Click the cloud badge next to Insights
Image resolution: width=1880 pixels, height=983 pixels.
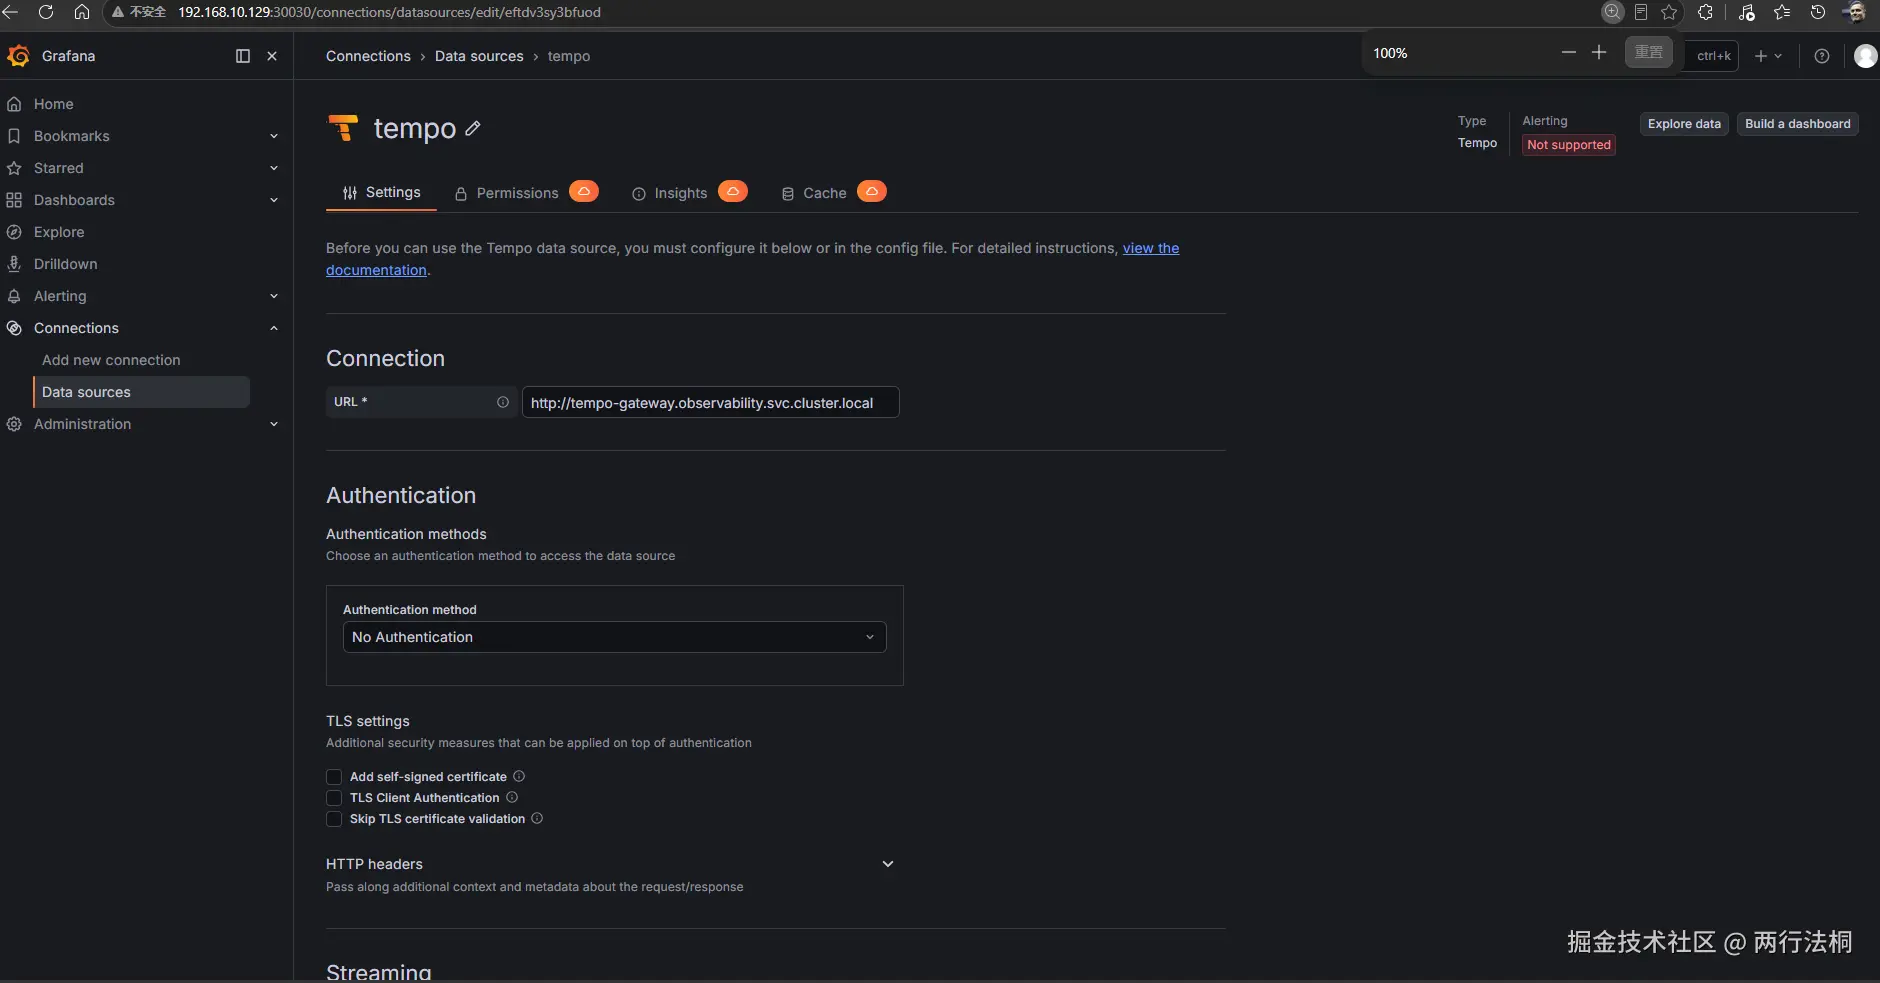(733, 191)
